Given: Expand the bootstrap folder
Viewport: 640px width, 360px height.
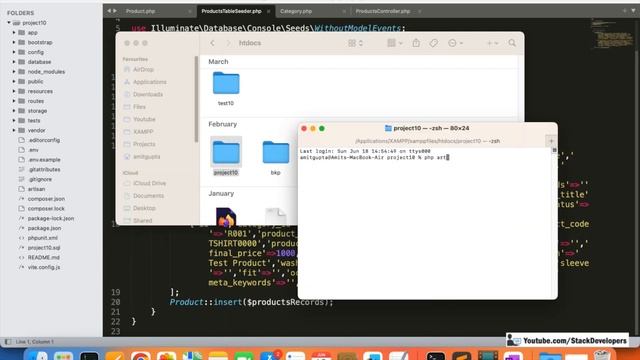Looking at the screenshot, I should [14, 42].
